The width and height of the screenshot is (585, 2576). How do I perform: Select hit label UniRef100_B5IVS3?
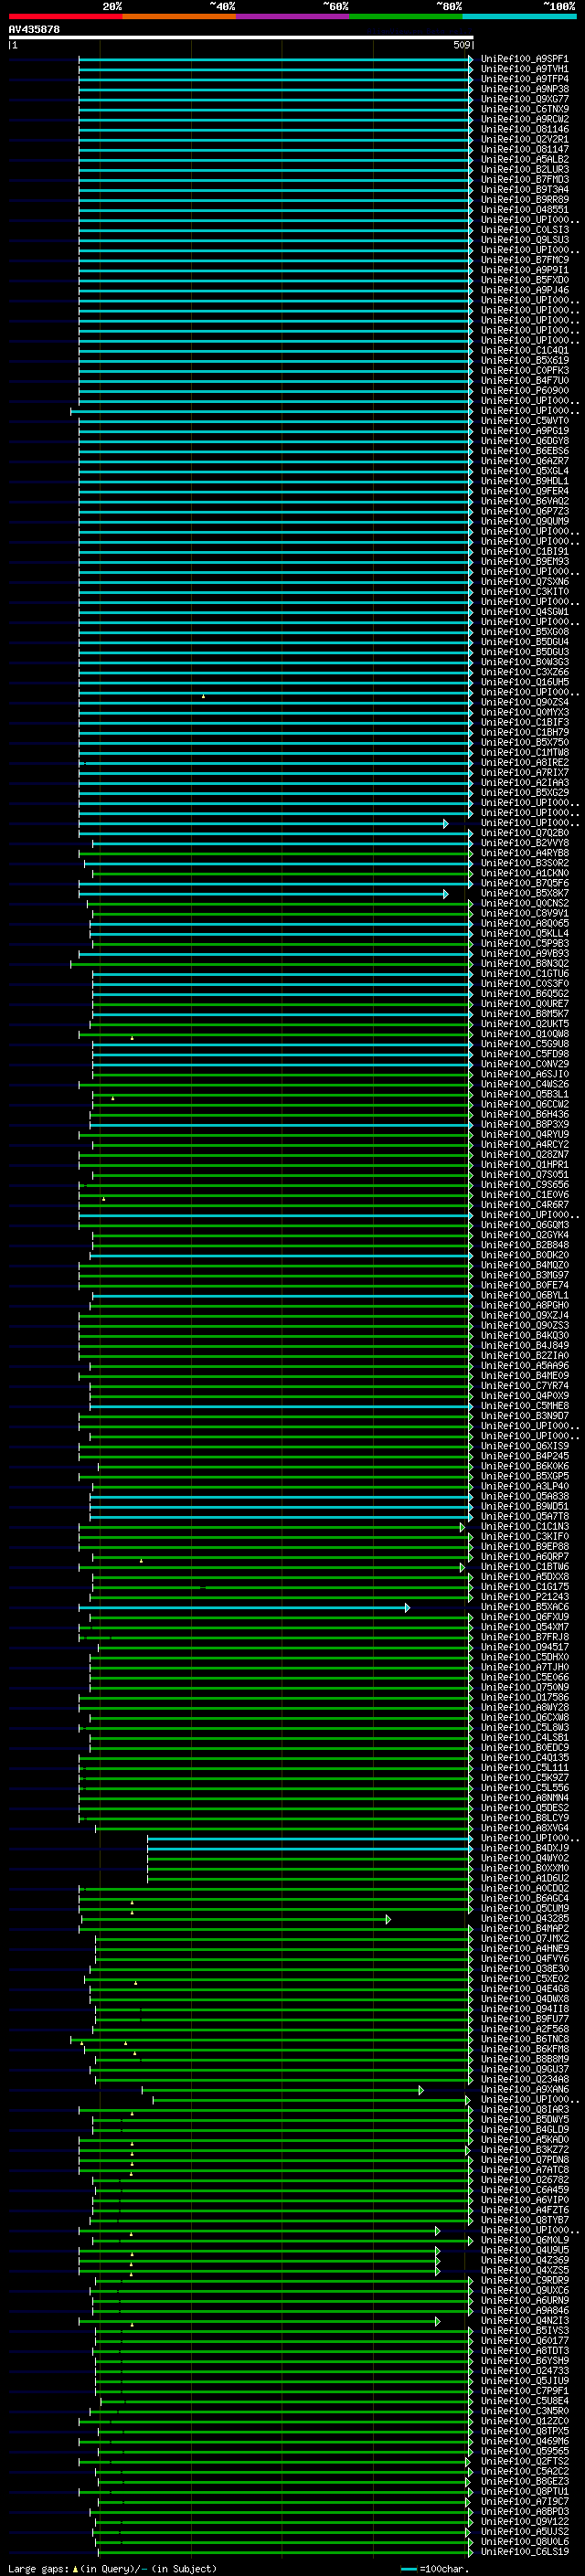coord(524,2330)
